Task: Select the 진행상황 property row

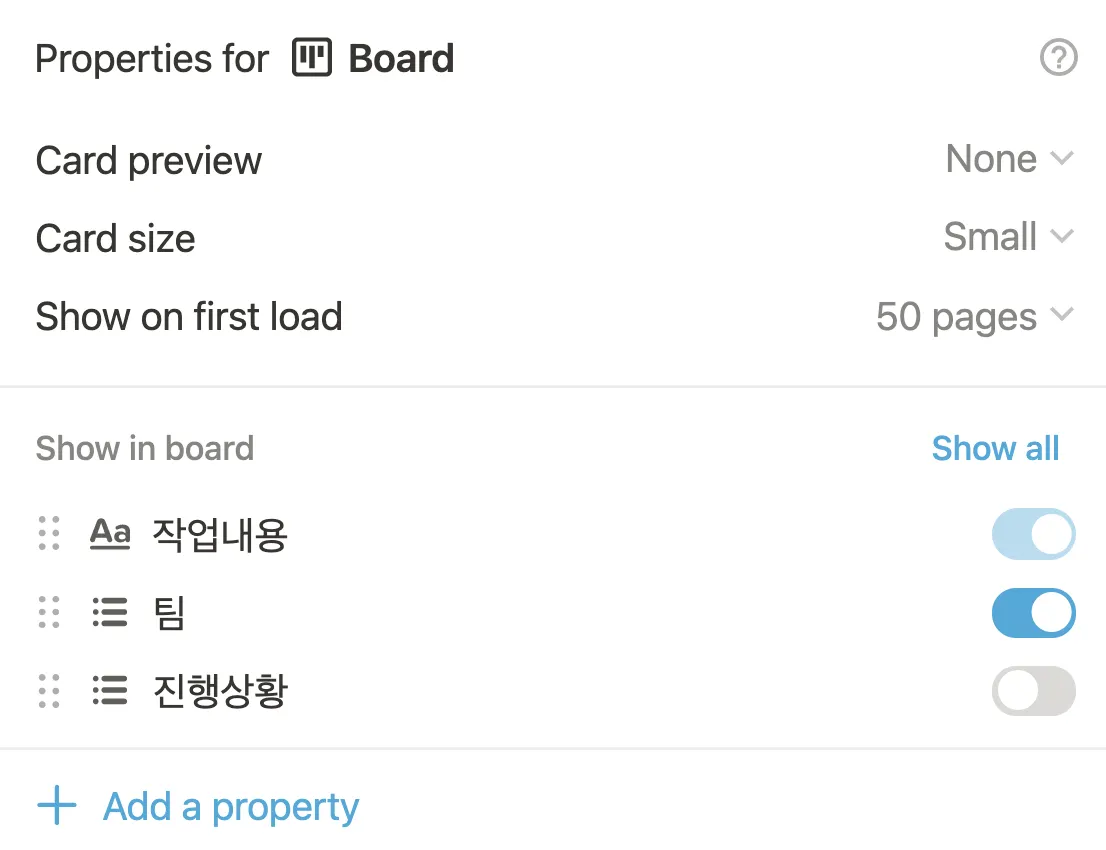Action: pyautogui.click(x=220, y=690)
